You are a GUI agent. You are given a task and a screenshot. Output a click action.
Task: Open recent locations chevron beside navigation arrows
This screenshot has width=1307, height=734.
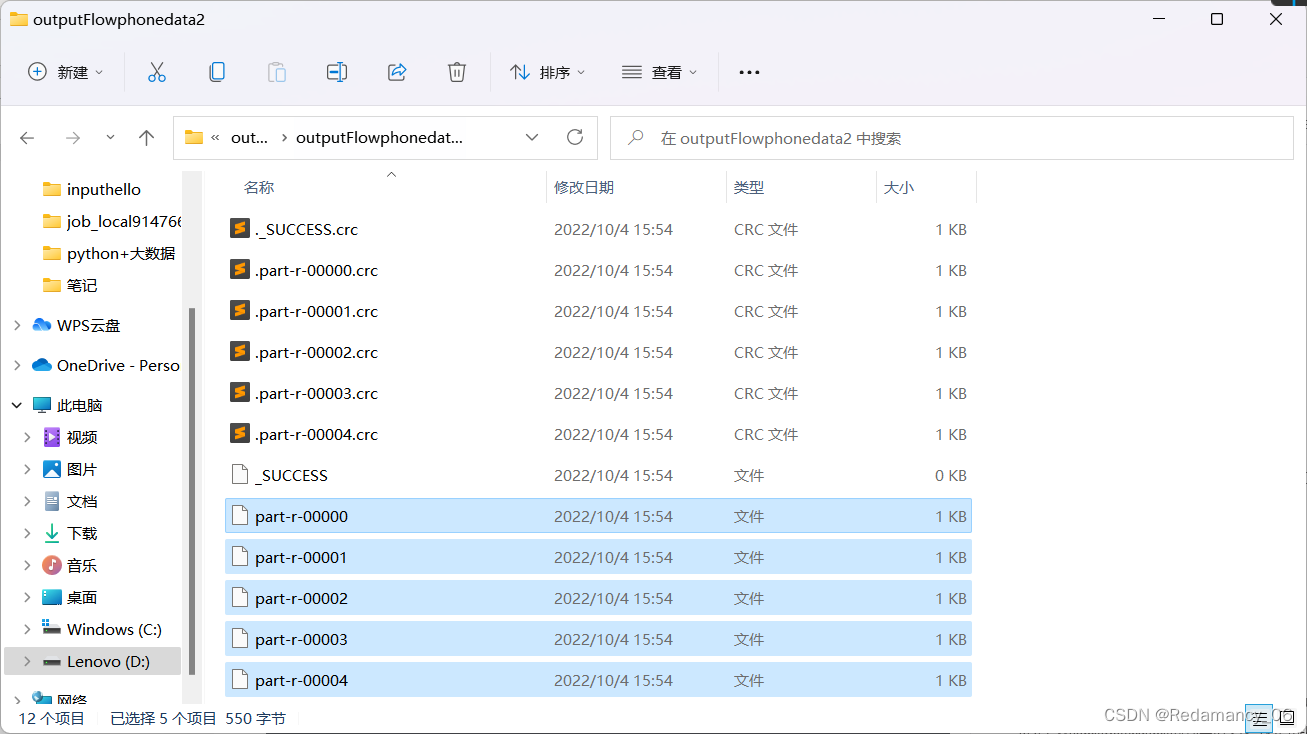coord(110,138)
